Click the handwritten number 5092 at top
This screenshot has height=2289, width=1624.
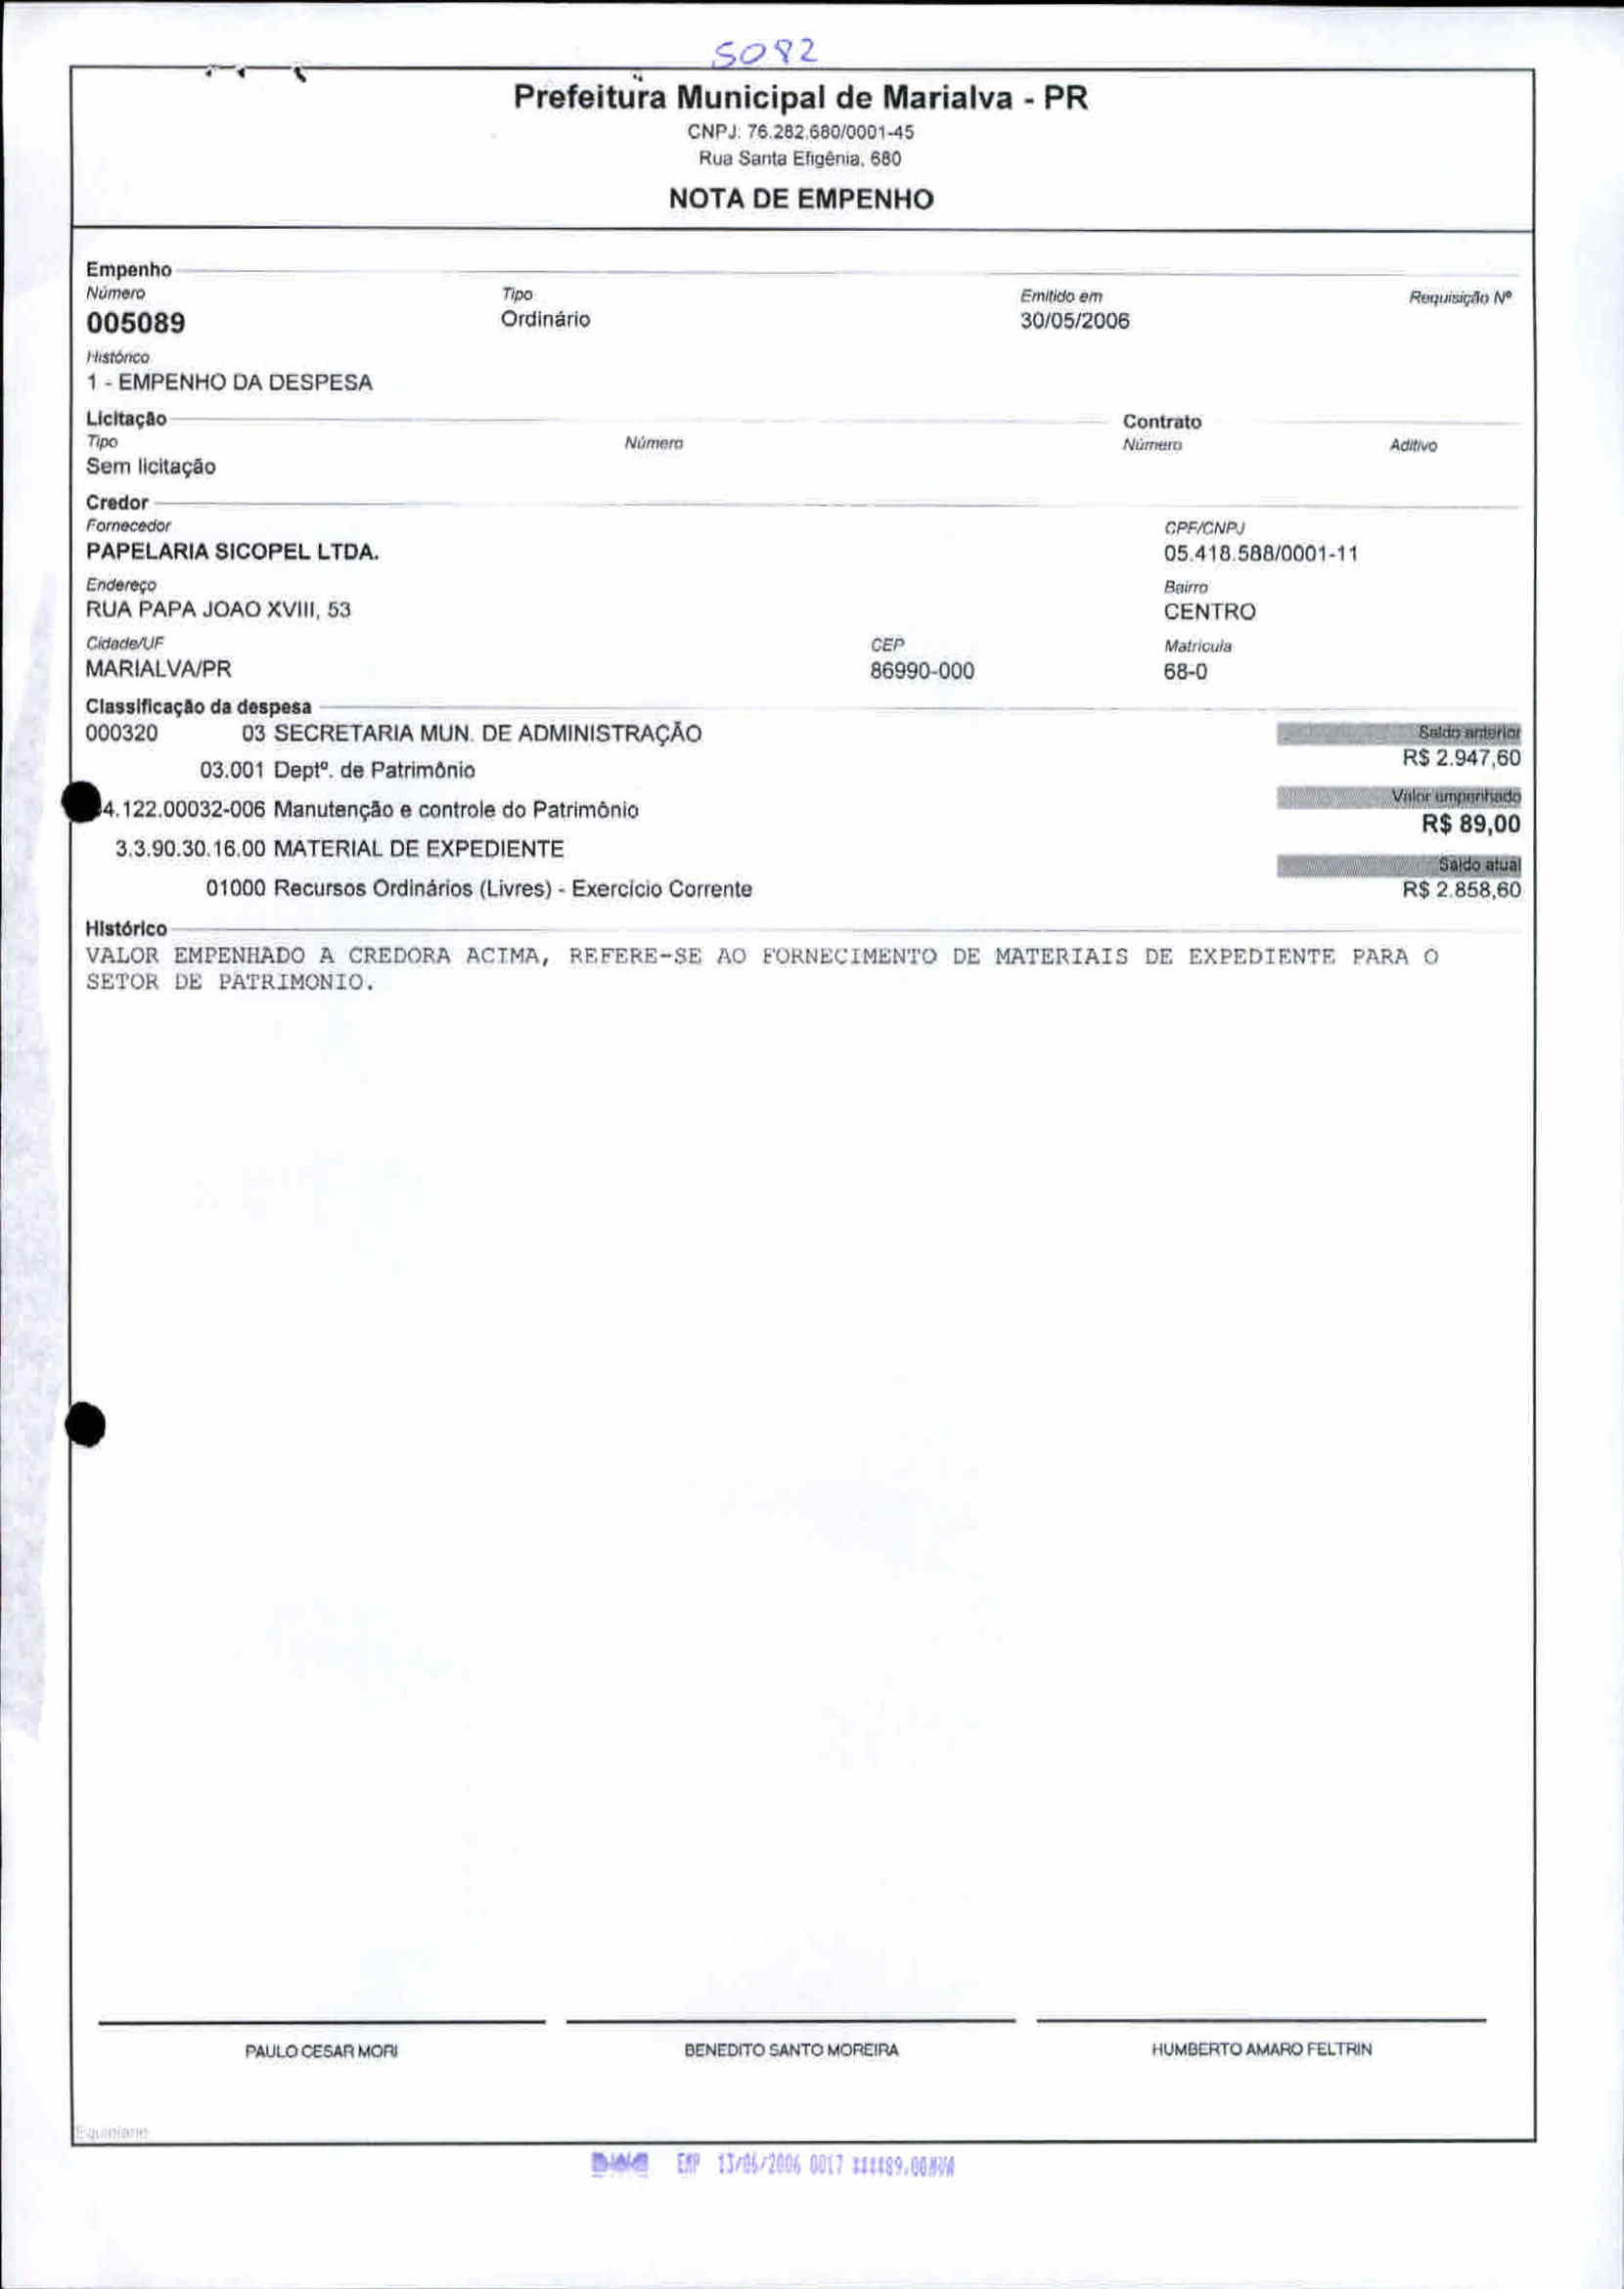tap(768, 53)
